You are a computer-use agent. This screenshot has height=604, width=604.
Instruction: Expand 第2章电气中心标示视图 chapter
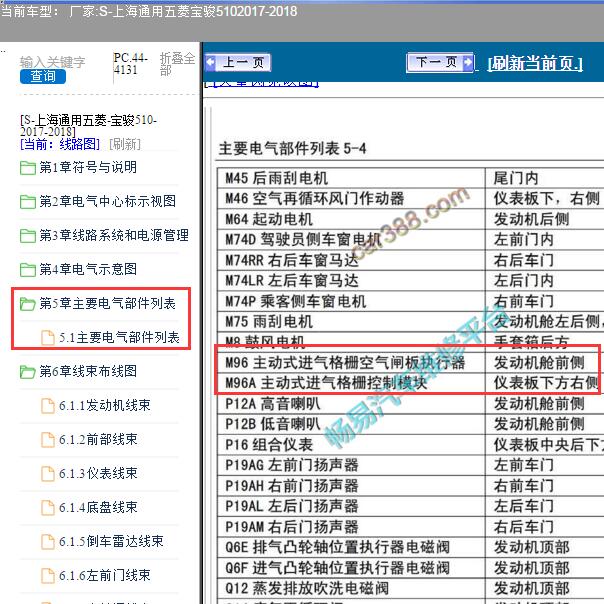pos(107,201)
